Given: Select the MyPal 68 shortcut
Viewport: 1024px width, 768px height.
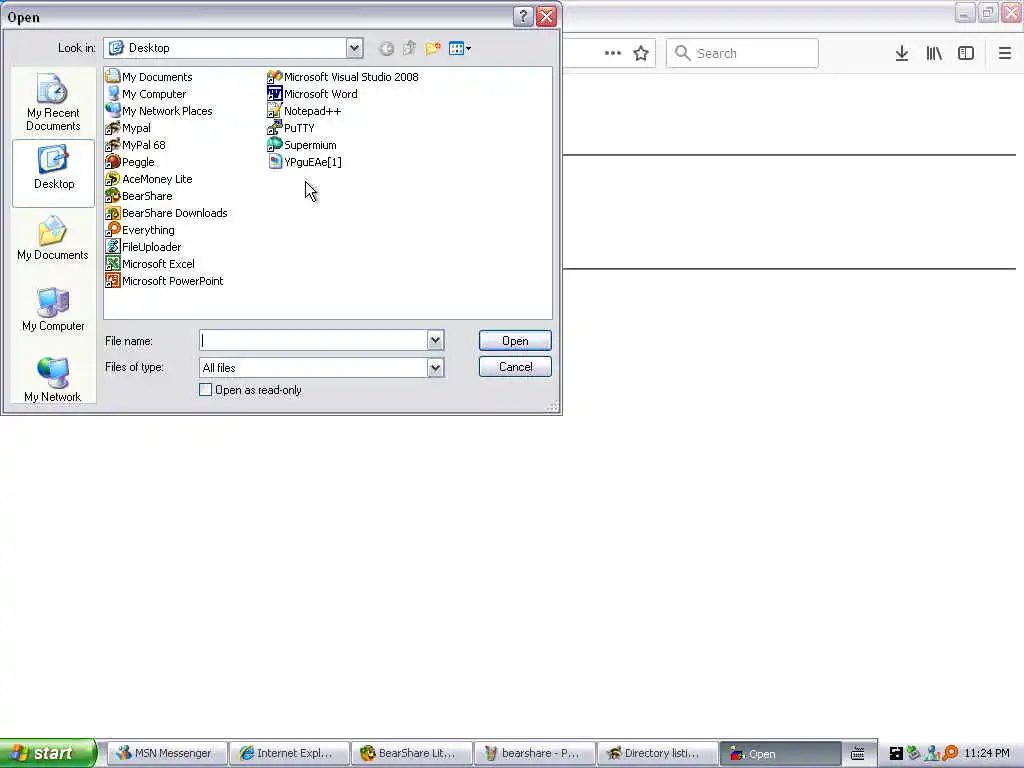Looking at the screenshot, I should pyautogui.click(x=136, y=145).
